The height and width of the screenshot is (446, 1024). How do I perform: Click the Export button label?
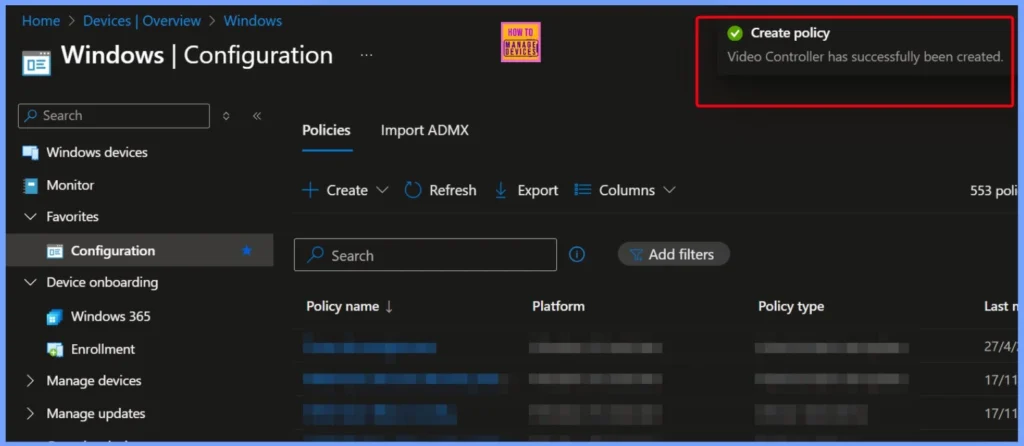point(537,191)
